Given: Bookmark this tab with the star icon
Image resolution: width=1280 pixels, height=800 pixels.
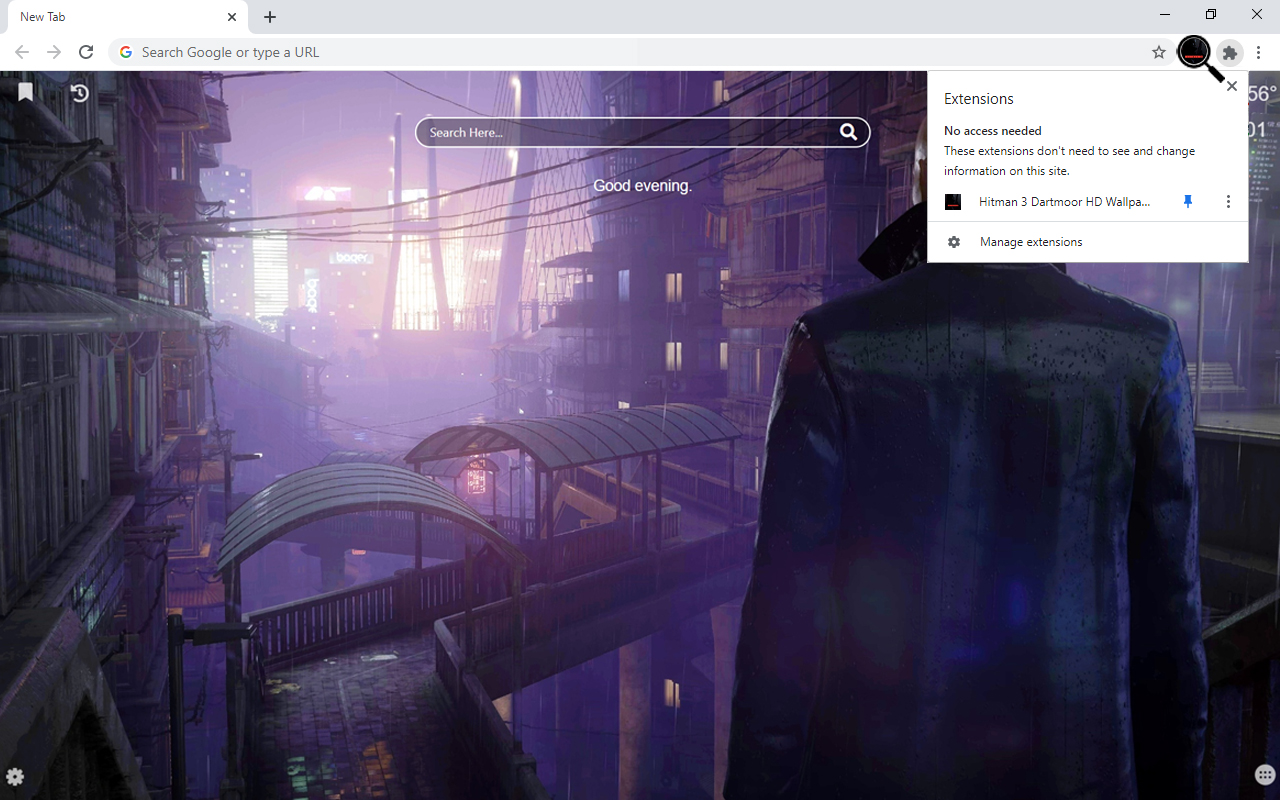Looking at the screenshot, I should pos(1159,52).
